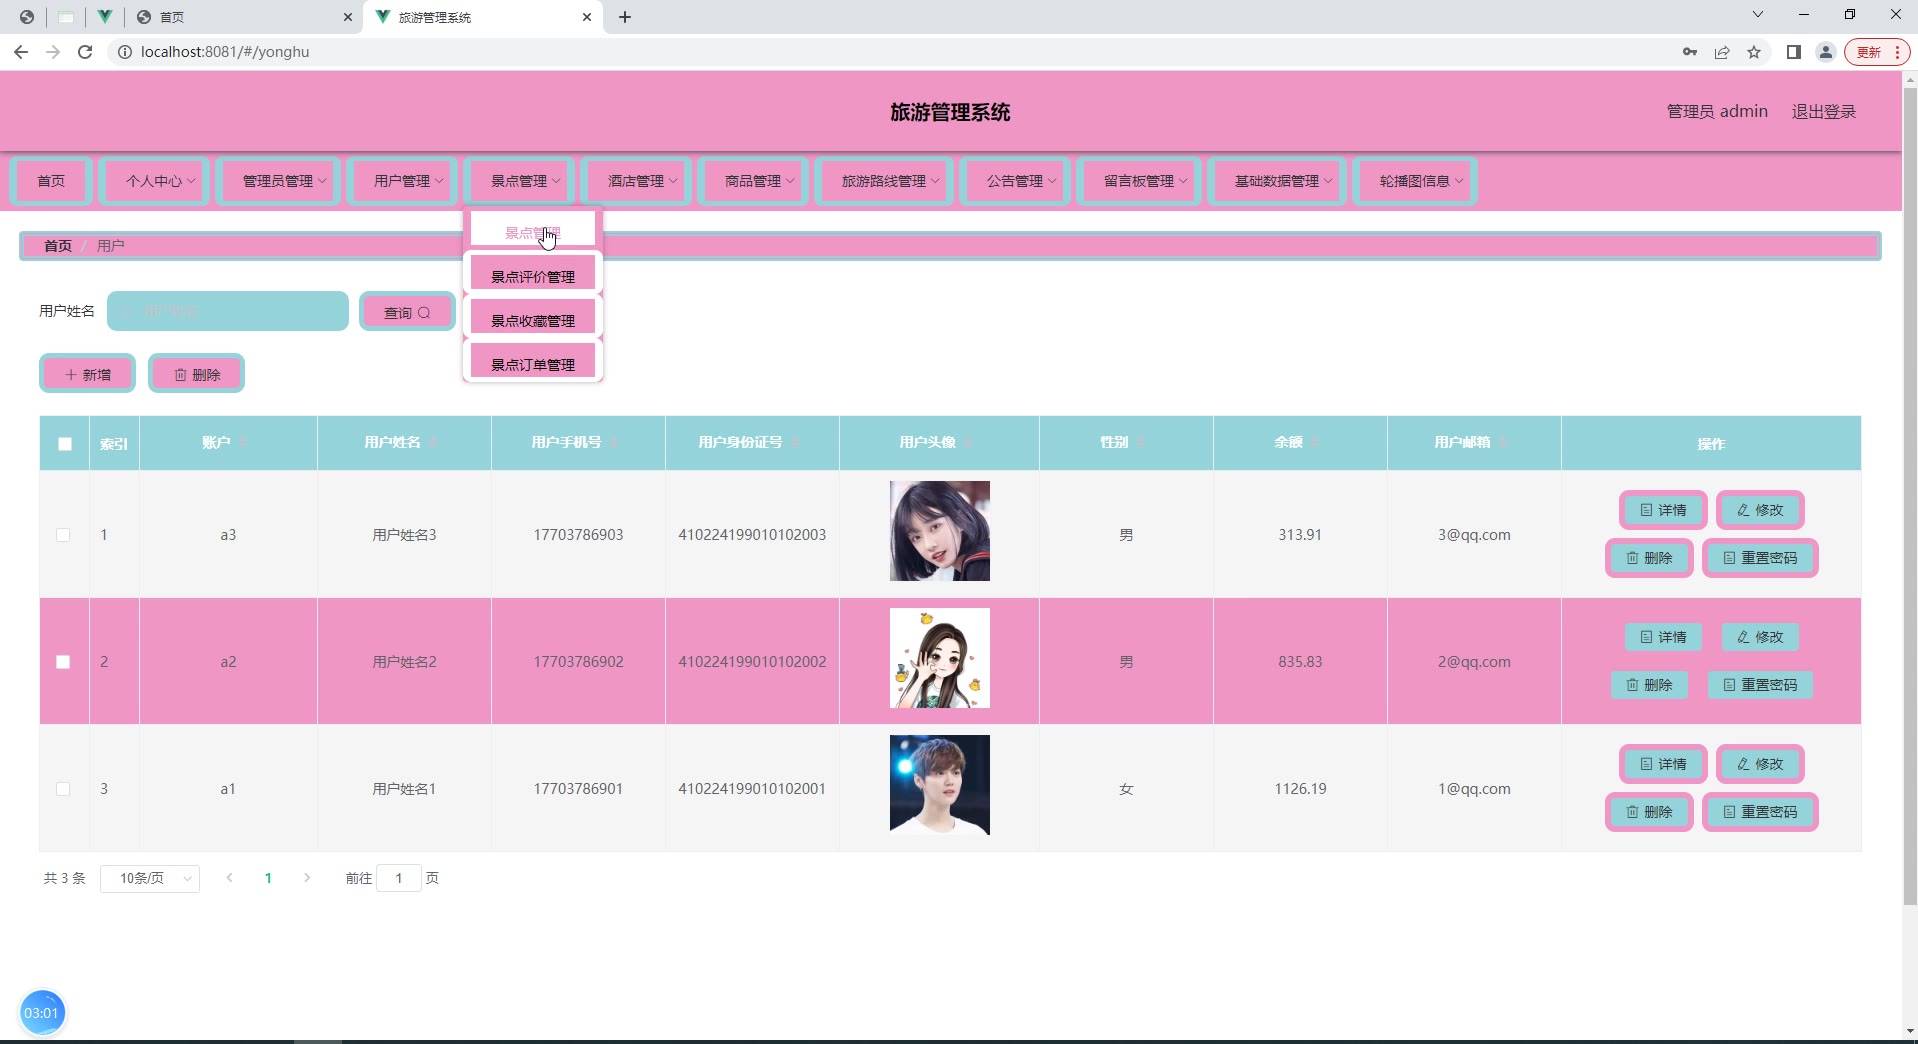This screenshot has height=1044, width=1918.
Task: Click the 更新 browser update button
Action: (1876, 52)
